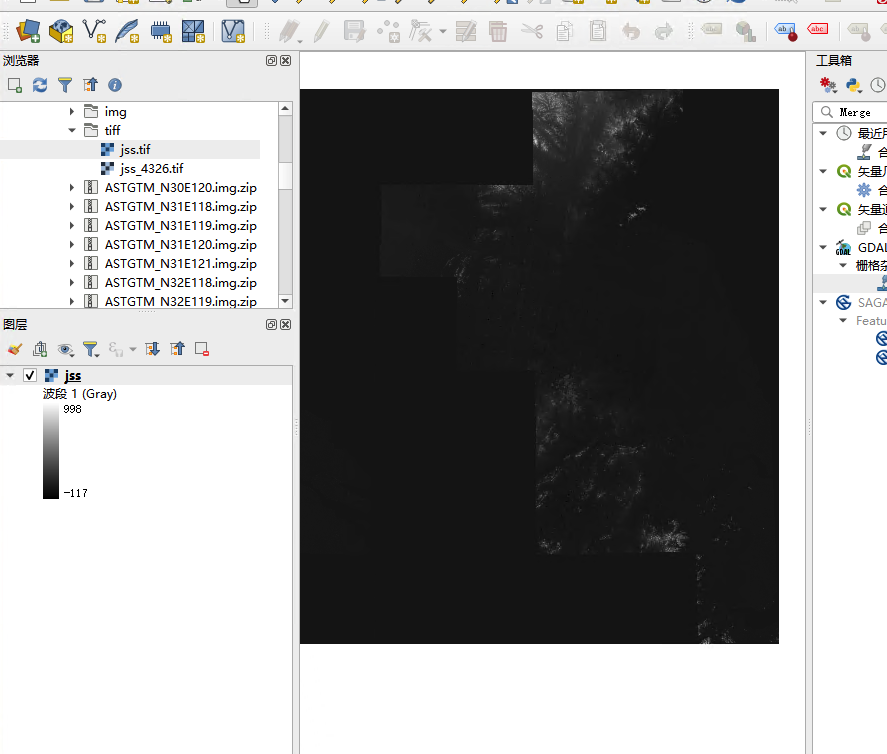Open Manage Map Themes in the Layers panel
This screenshot has width=887, height=754.
coord(65,349)
